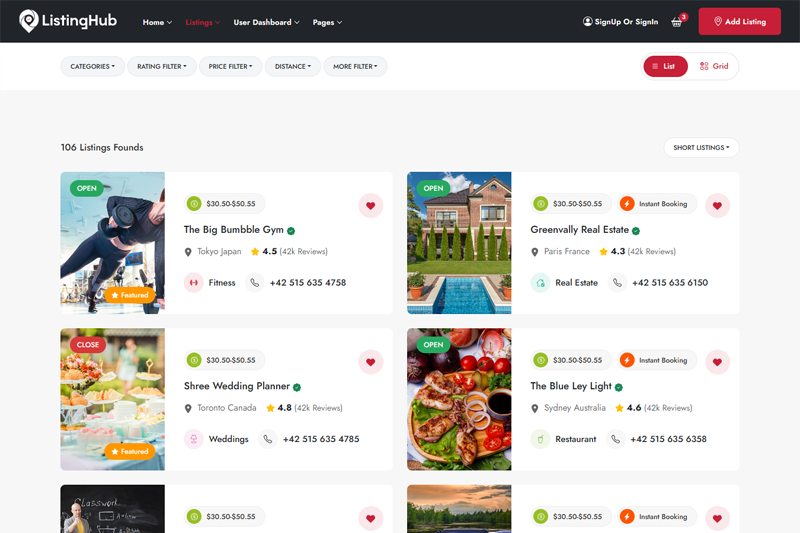The image size is (800, 533).
Task: Open the shopping basket cart icon
Action: tap(677, 22)
